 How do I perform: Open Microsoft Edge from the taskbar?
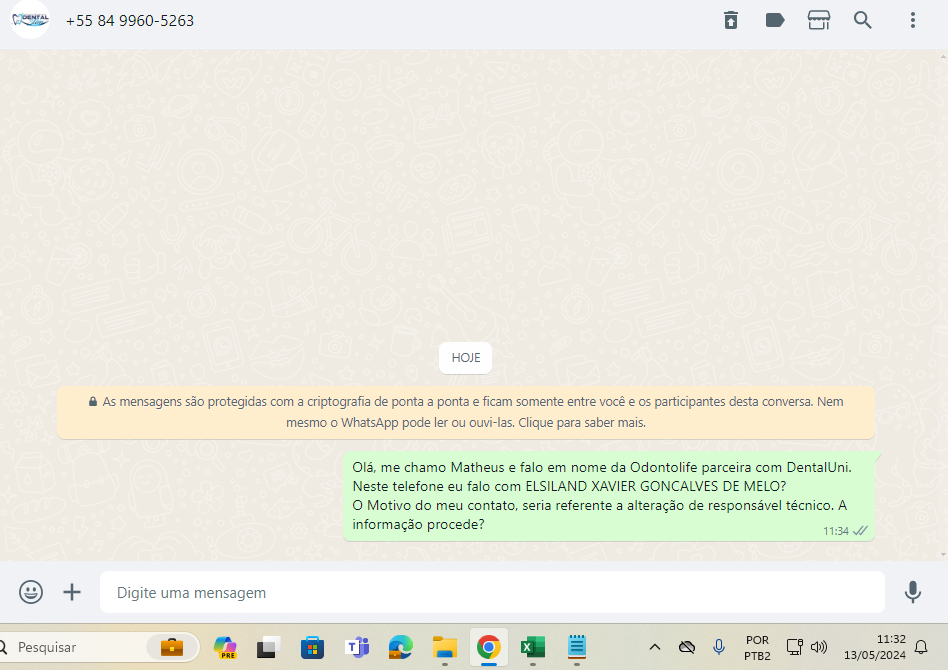(x=401, y=647)
